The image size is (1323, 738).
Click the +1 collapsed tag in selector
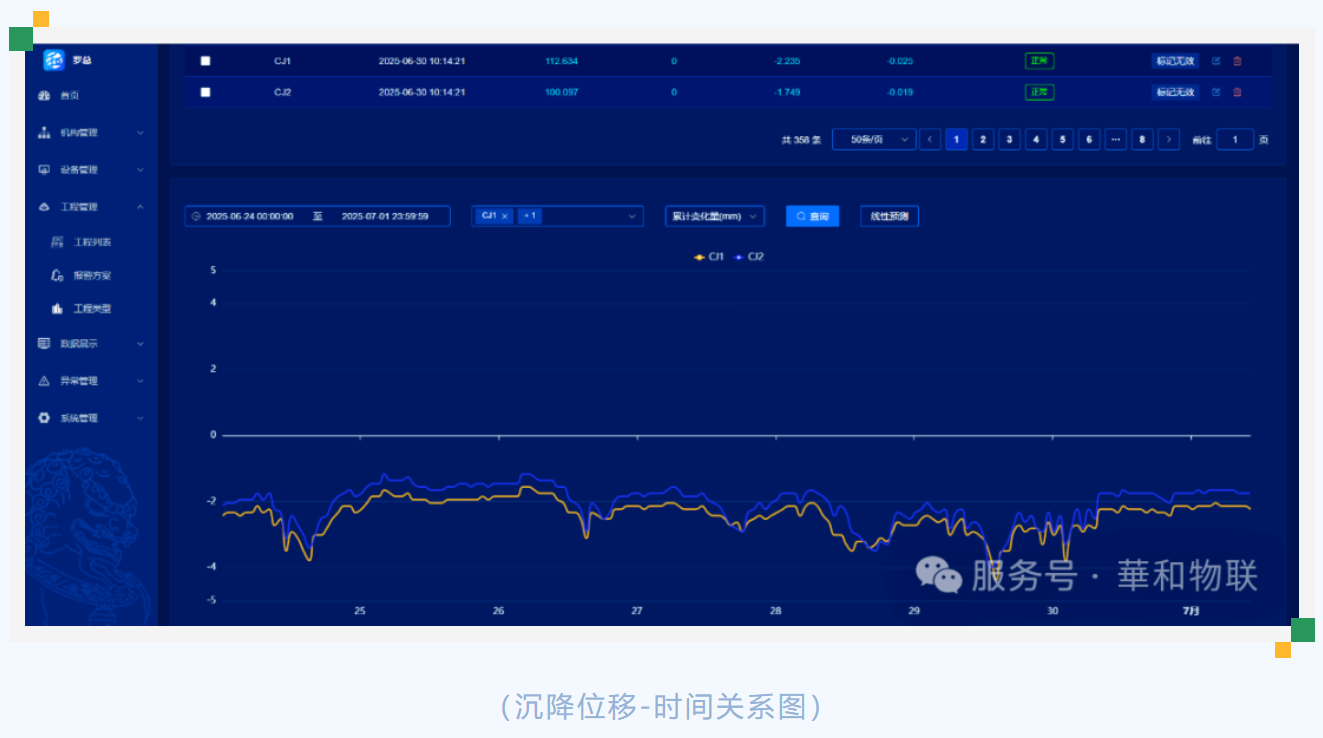point(530,216)
